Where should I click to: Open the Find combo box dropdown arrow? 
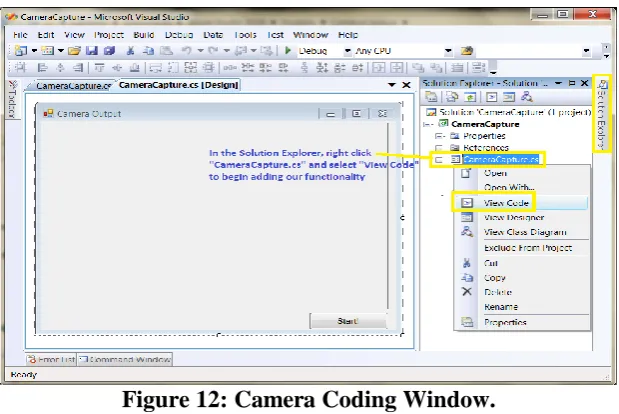pyautogui.click(x=586, y=51)
